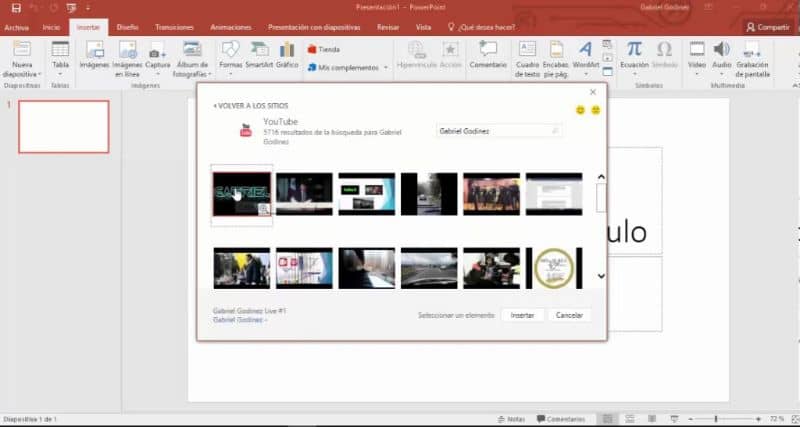The image size is (800, 427).
Task: Open the WordArt gallery
Action: [x=586, y=59]
